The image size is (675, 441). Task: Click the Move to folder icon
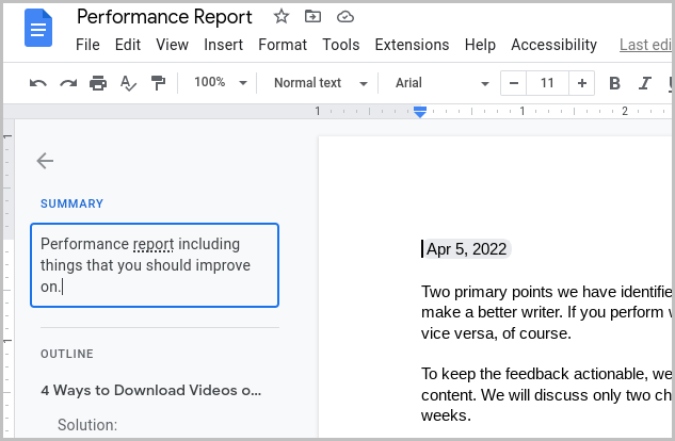pyautogui.click(x=313, y=17)
